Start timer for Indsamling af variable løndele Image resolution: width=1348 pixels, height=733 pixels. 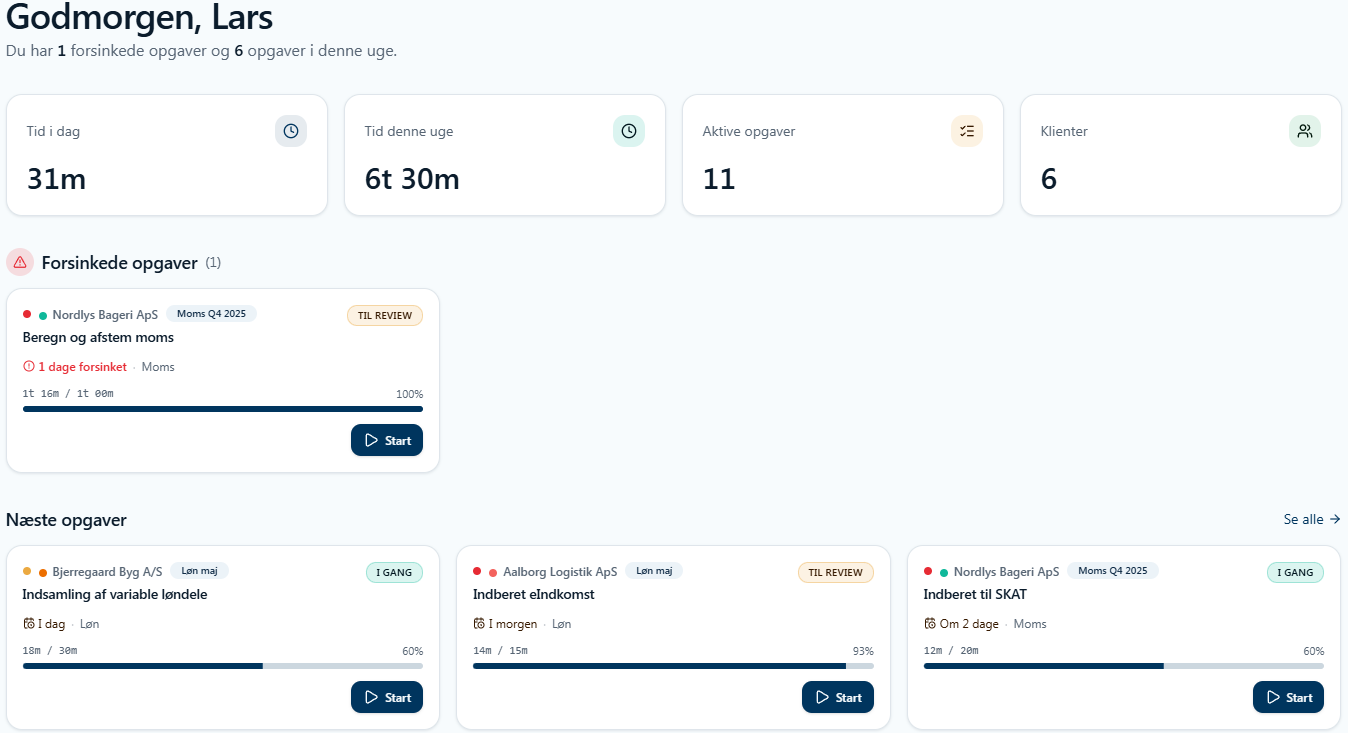pyautogui.click(x=387, y=697)
